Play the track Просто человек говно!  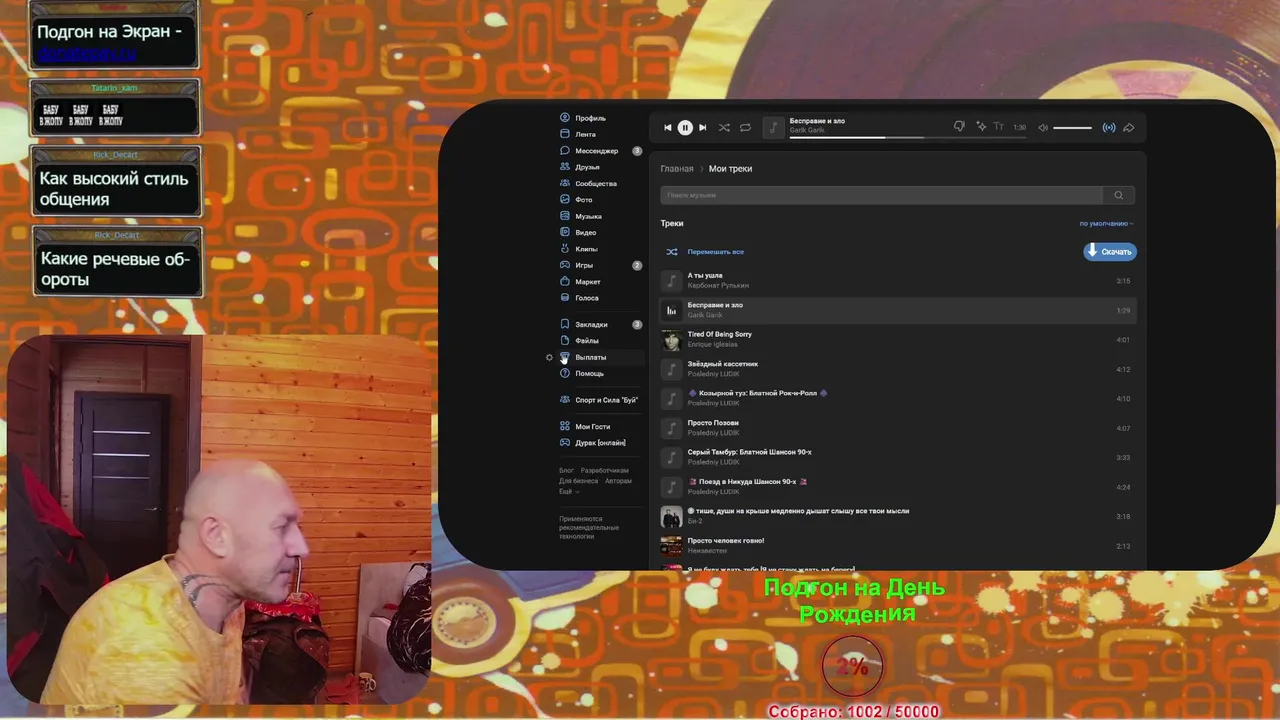(898, 546)
